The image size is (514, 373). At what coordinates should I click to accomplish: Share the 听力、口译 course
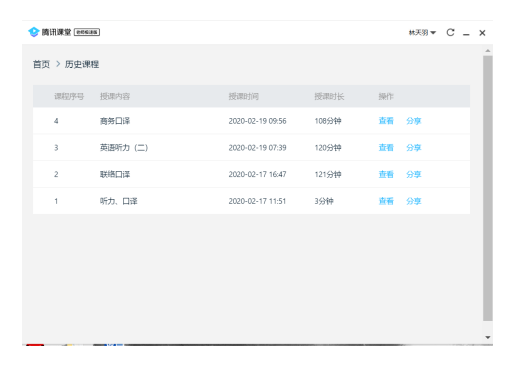[414, 201]
